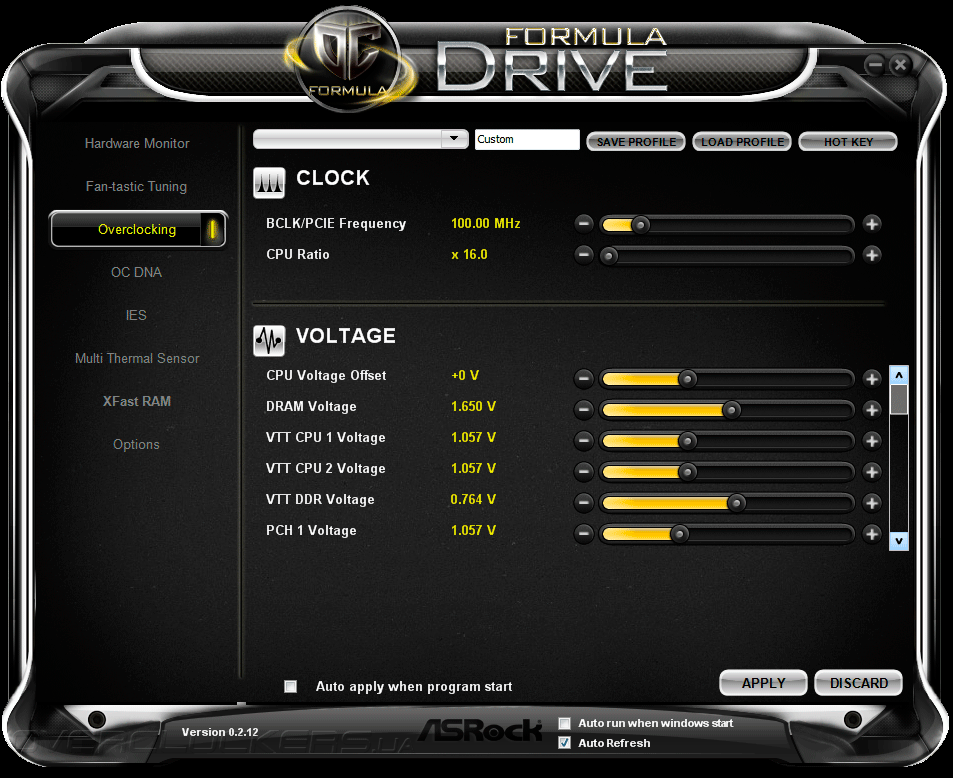Click the OC Formula logo emblem
This screenshot has width=953, height=778.
click(x=349, y=60)
